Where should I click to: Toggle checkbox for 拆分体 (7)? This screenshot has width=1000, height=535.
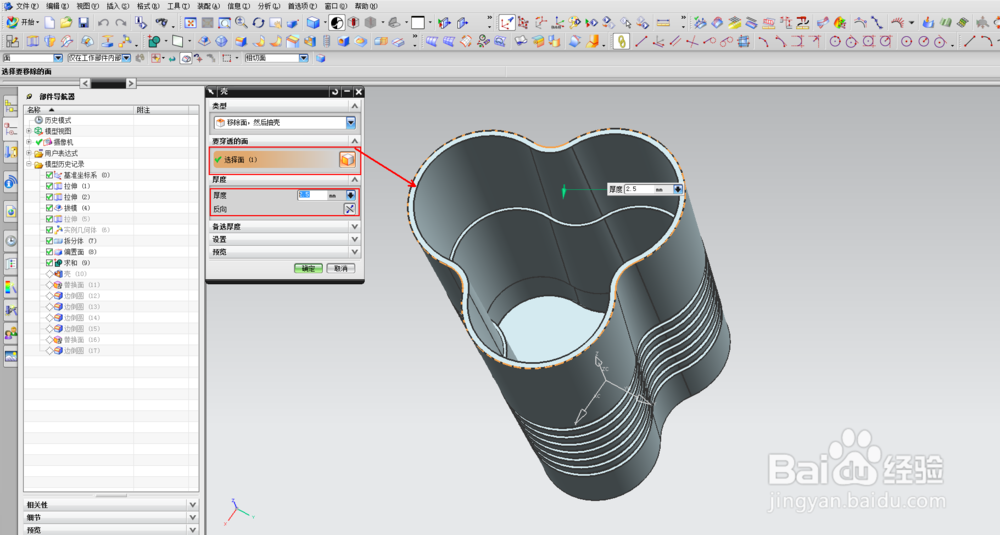coord(49,241)
